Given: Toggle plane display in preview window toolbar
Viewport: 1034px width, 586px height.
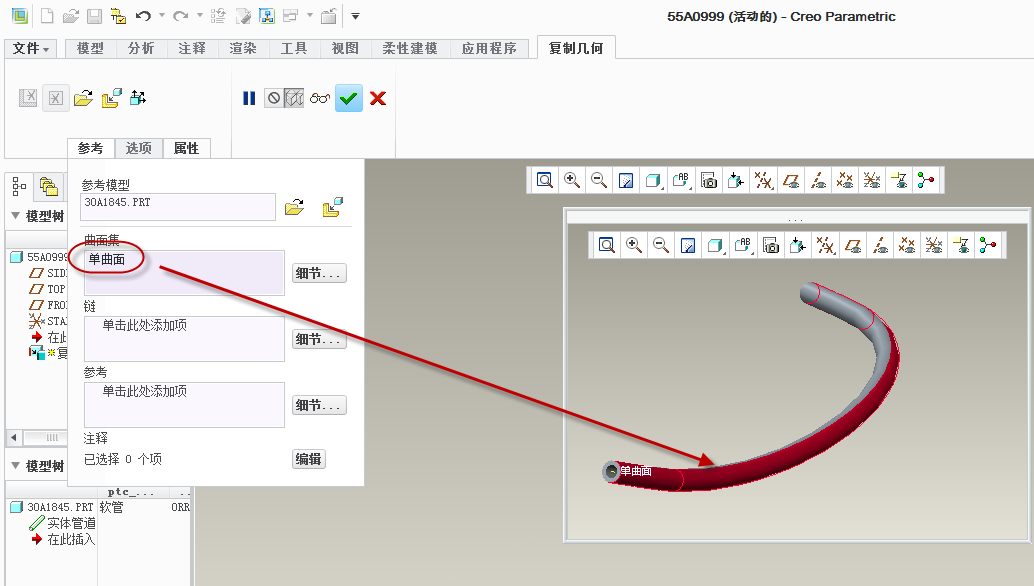Looking at the screenshot, I should tap(853, 245).
